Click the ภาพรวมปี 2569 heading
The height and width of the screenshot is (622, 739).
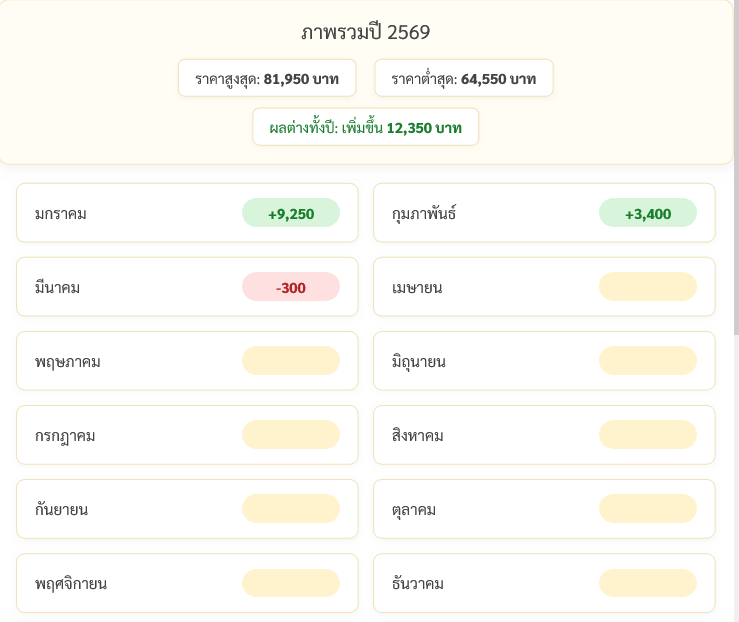[366, 33]
